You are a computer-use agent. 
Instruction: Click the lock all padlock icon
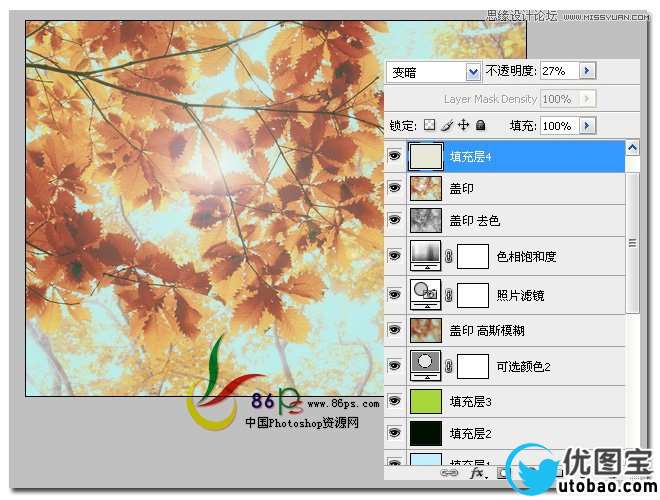480,125
